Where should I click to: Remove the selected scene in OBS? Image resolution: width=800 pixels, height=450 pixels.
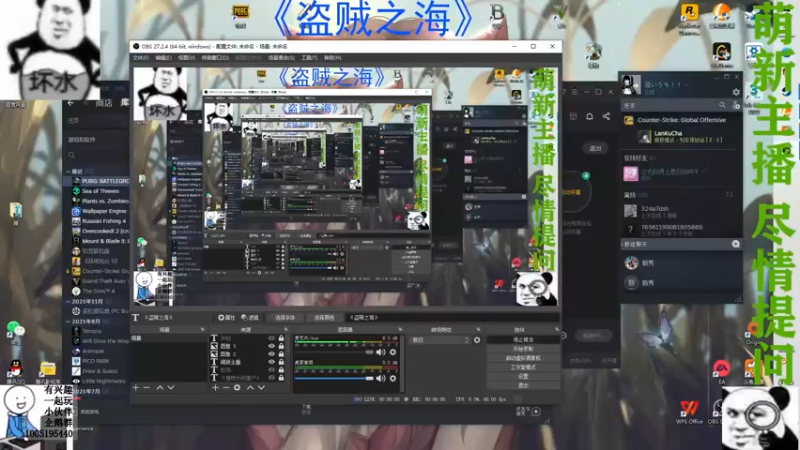147,388
